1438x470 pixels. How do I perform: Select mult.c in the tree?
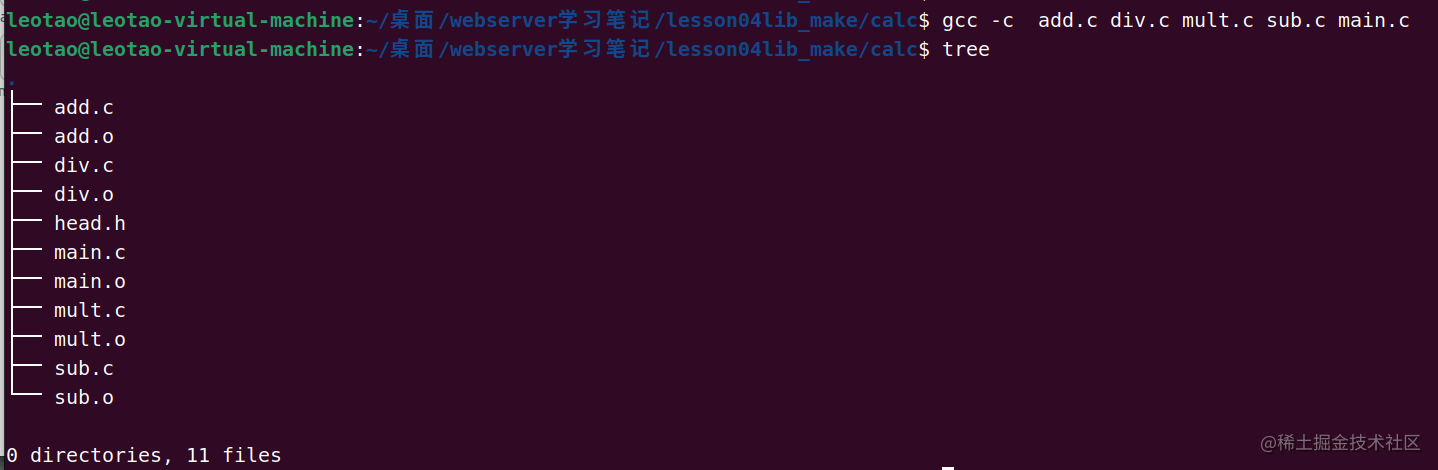90,310
